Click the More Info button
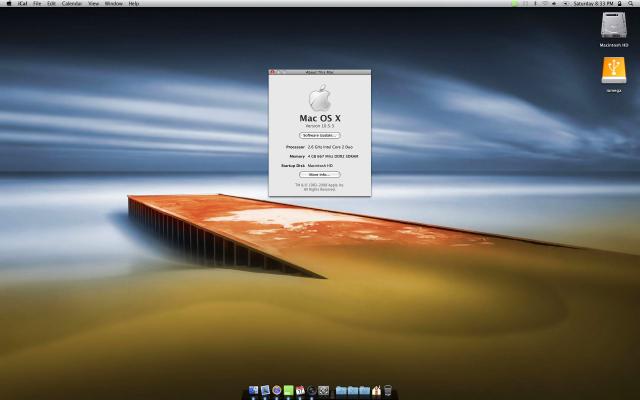 [x=320, y=174]
